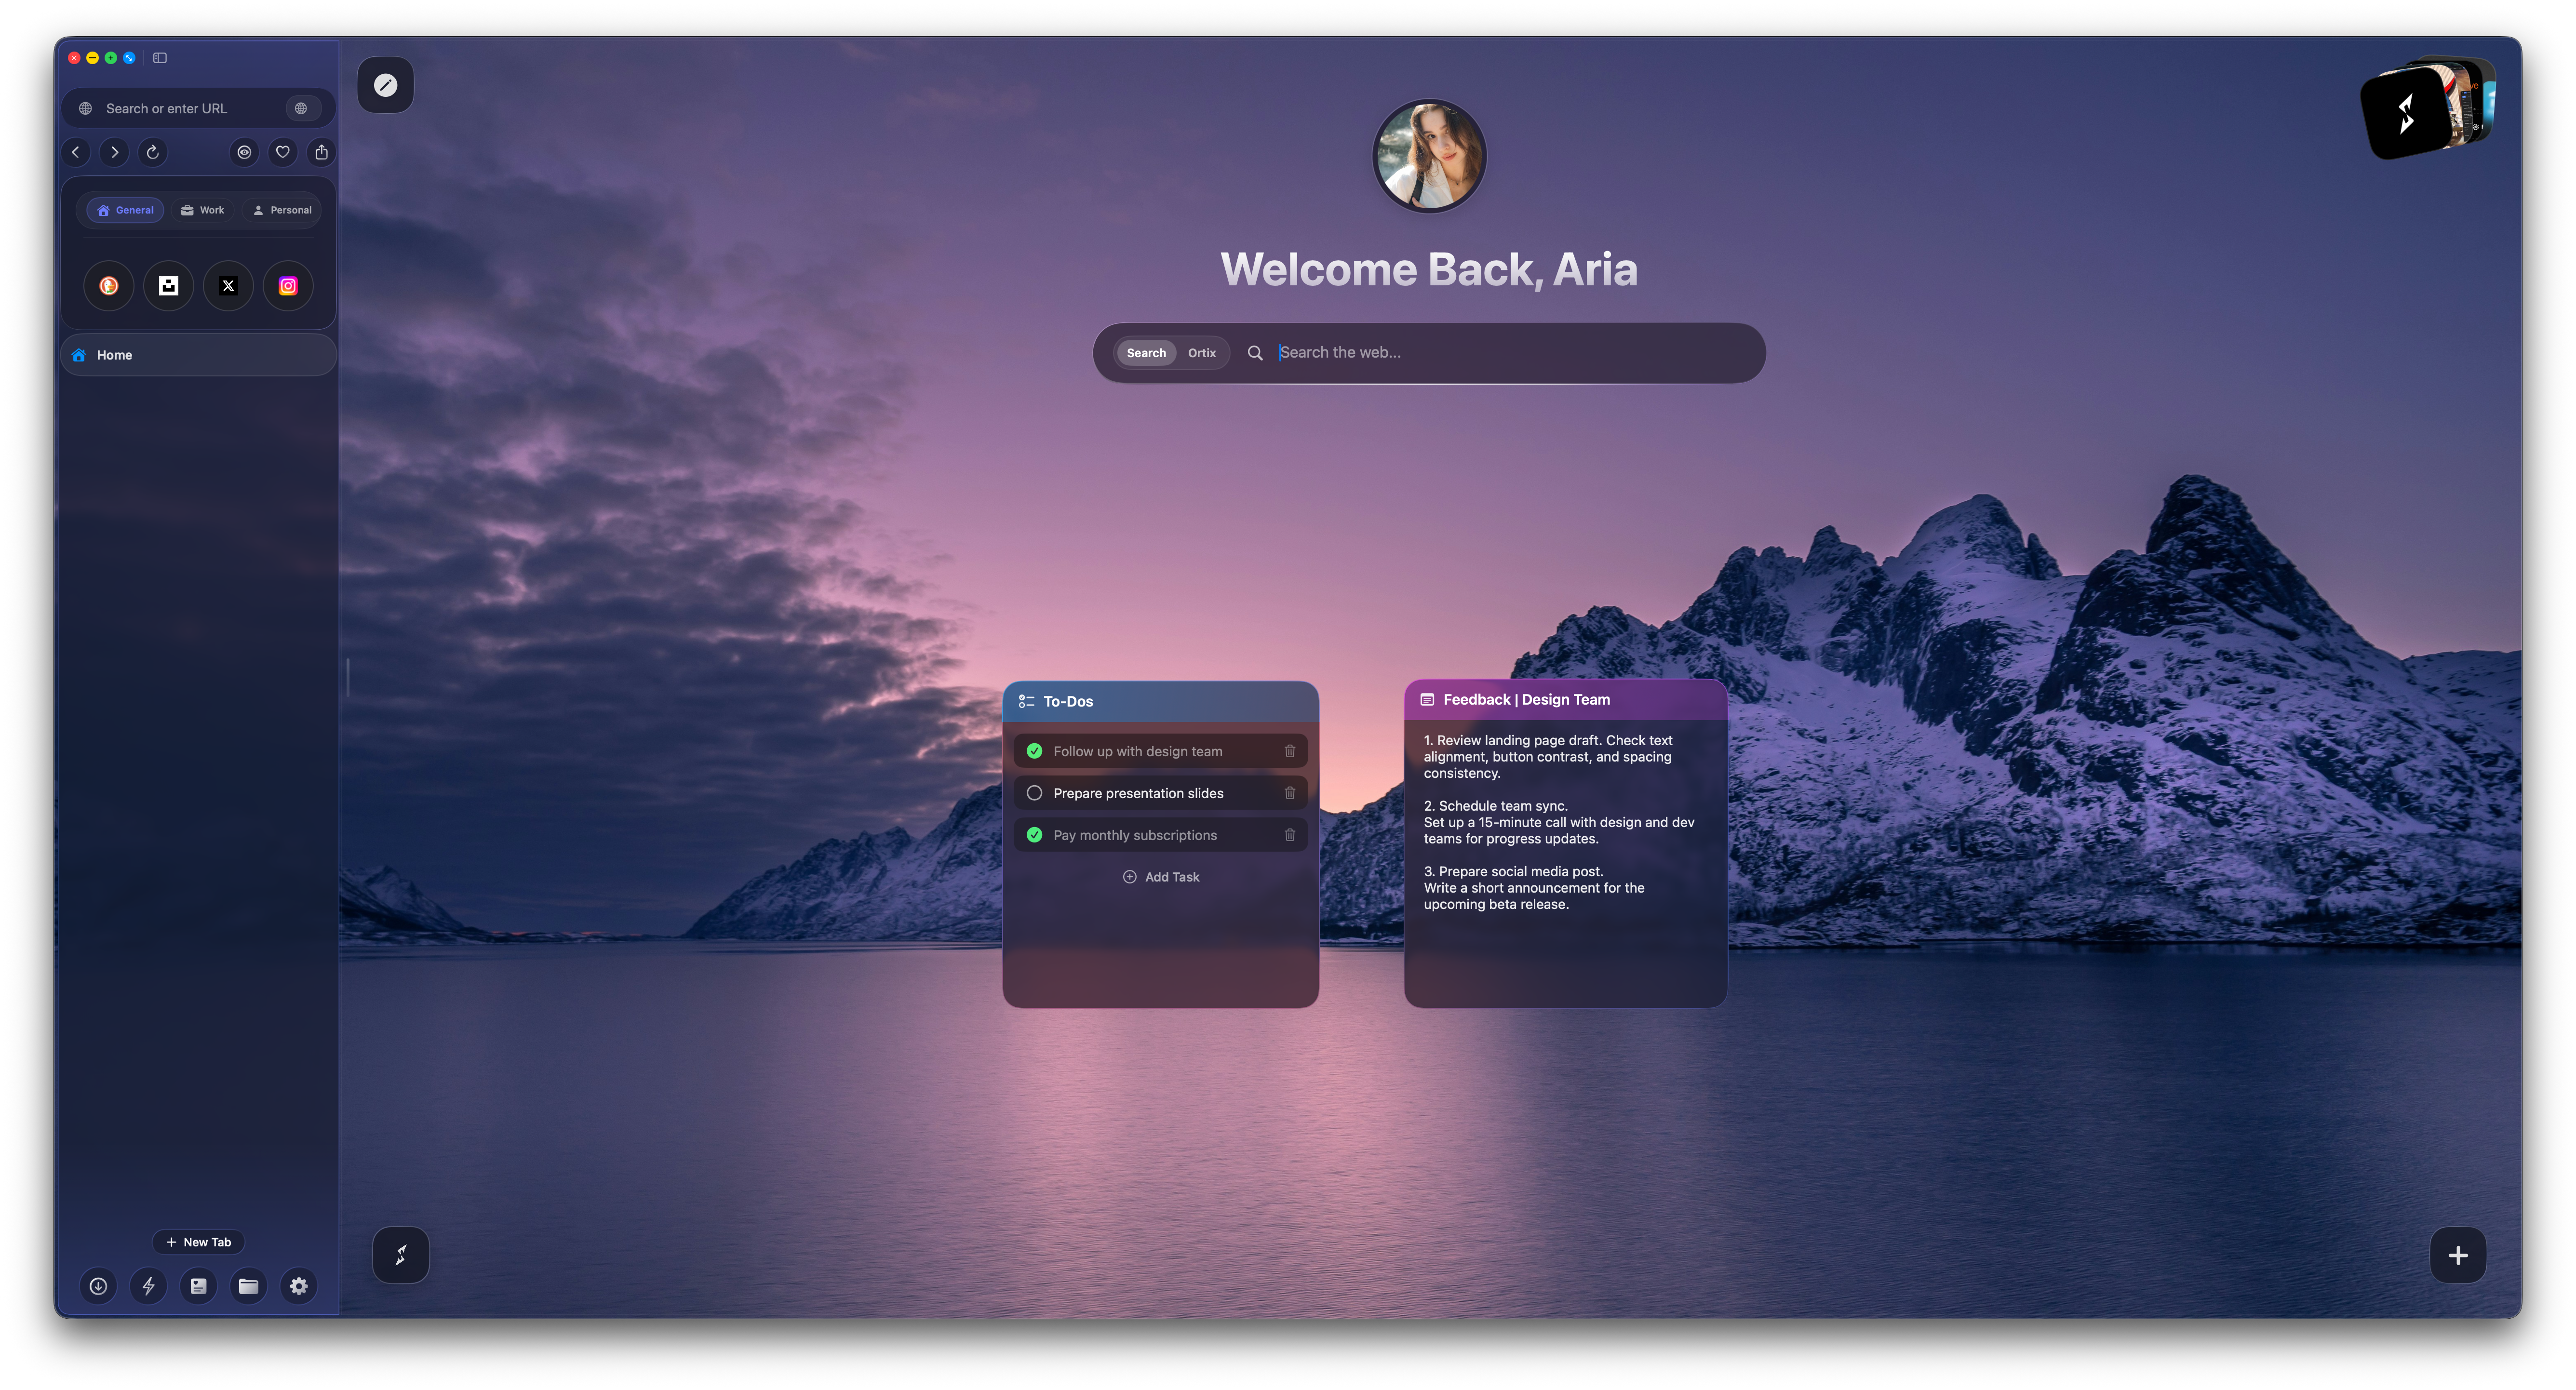Screen dimensions: 2576x1390
Task: Uncheck Follow up with design team task
Action: (x=1035, y=750)
